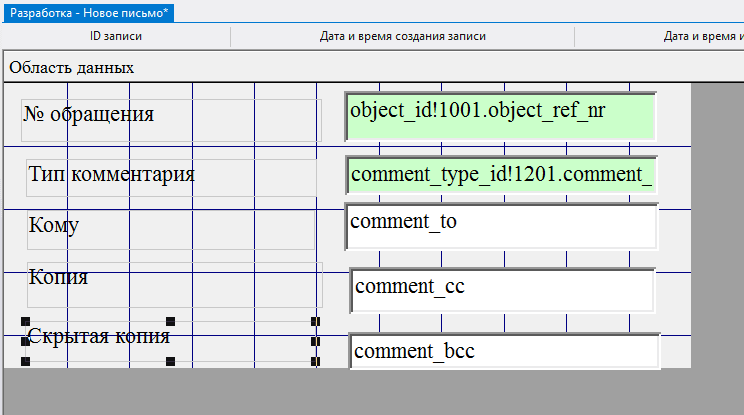The image size is (744, 415).
Task: Click middle-left resize handle of 'Скрытая копия'
Action: click(25, 342)
